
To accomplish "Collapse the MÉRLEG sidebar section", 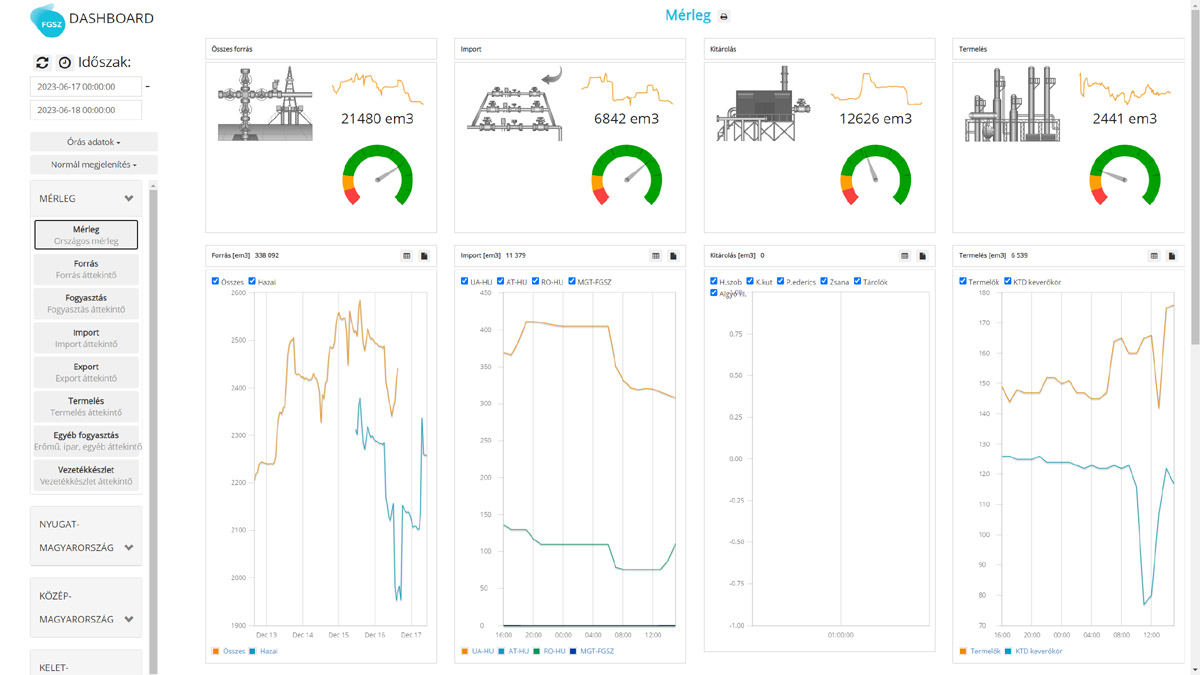I will click(x=86, y=198).
